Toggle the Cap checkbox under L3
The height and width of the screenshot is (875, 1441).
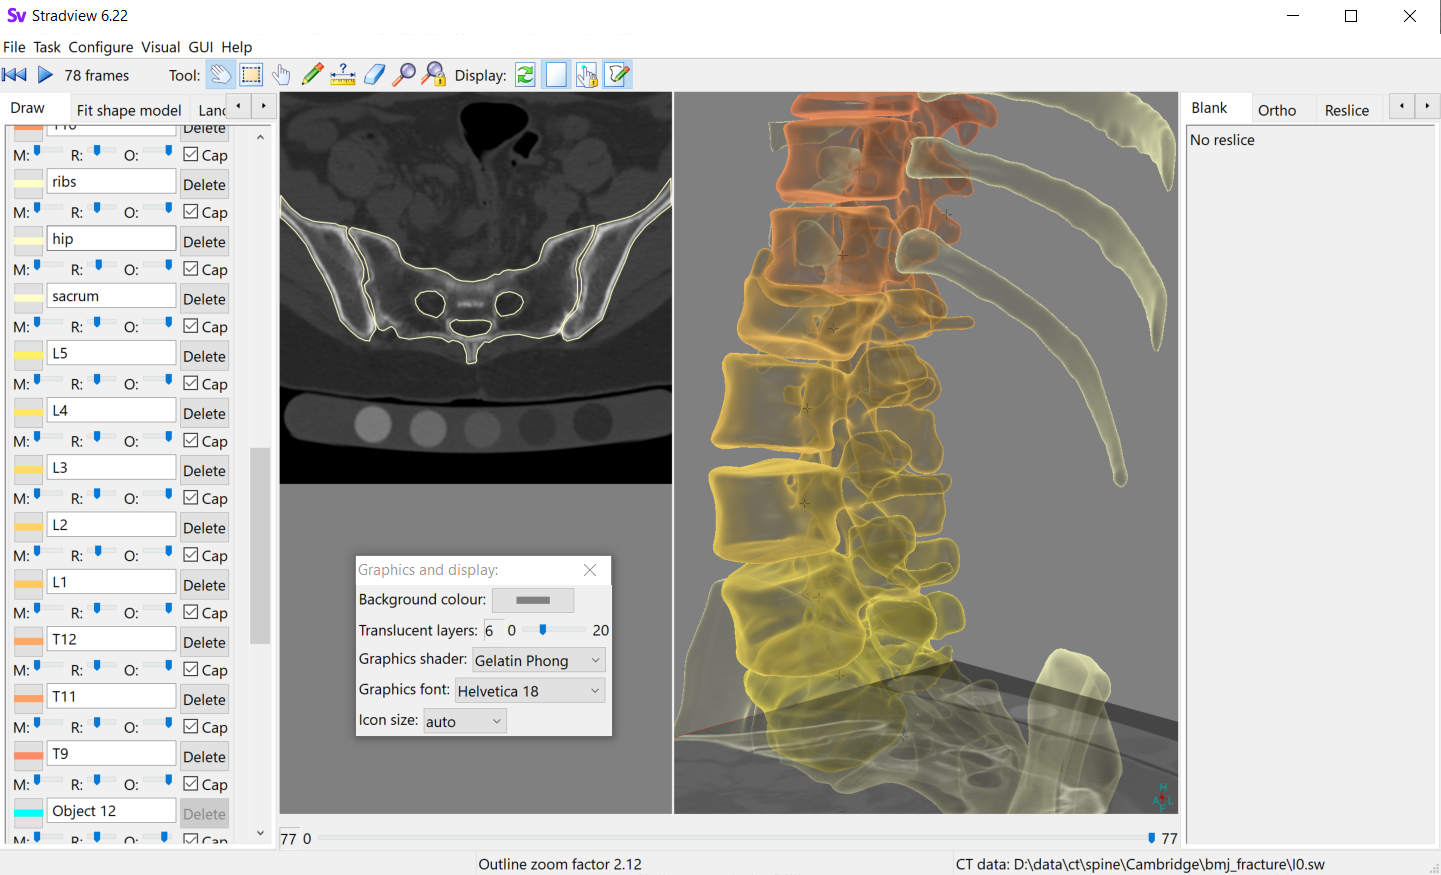tap(191, 498)
